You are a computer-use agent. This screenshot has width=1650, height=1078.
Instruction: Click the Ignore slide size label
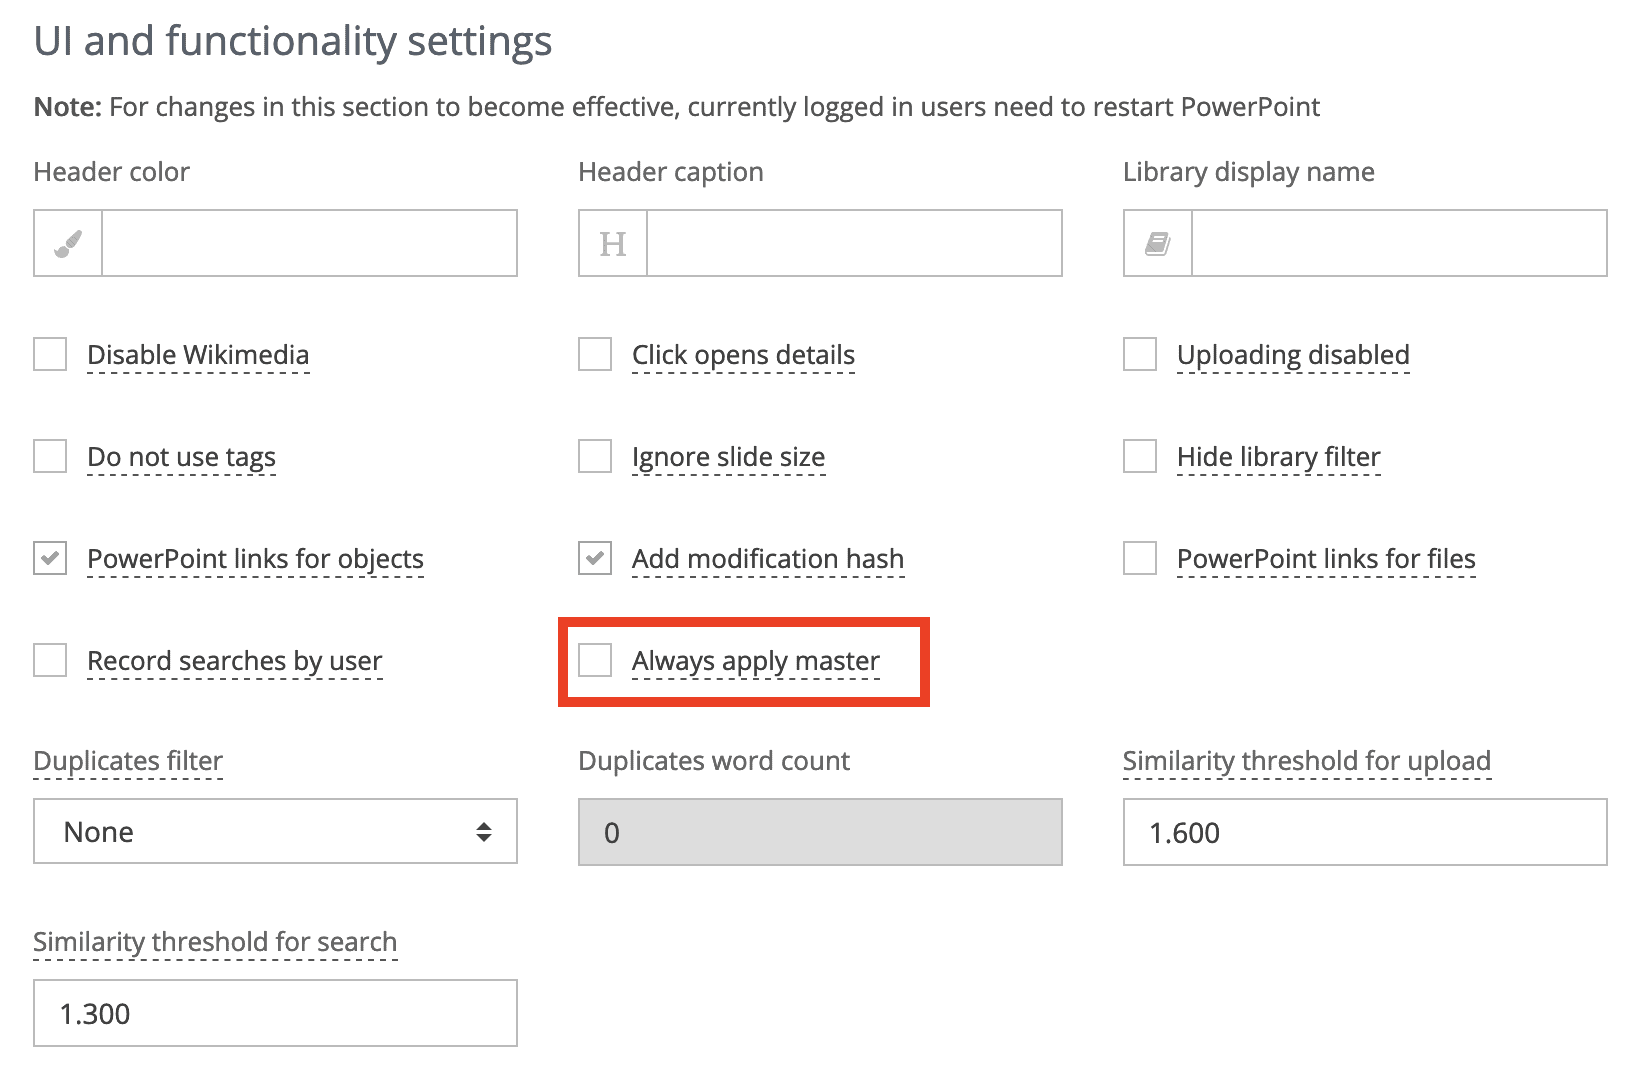[x=728, y=457]
